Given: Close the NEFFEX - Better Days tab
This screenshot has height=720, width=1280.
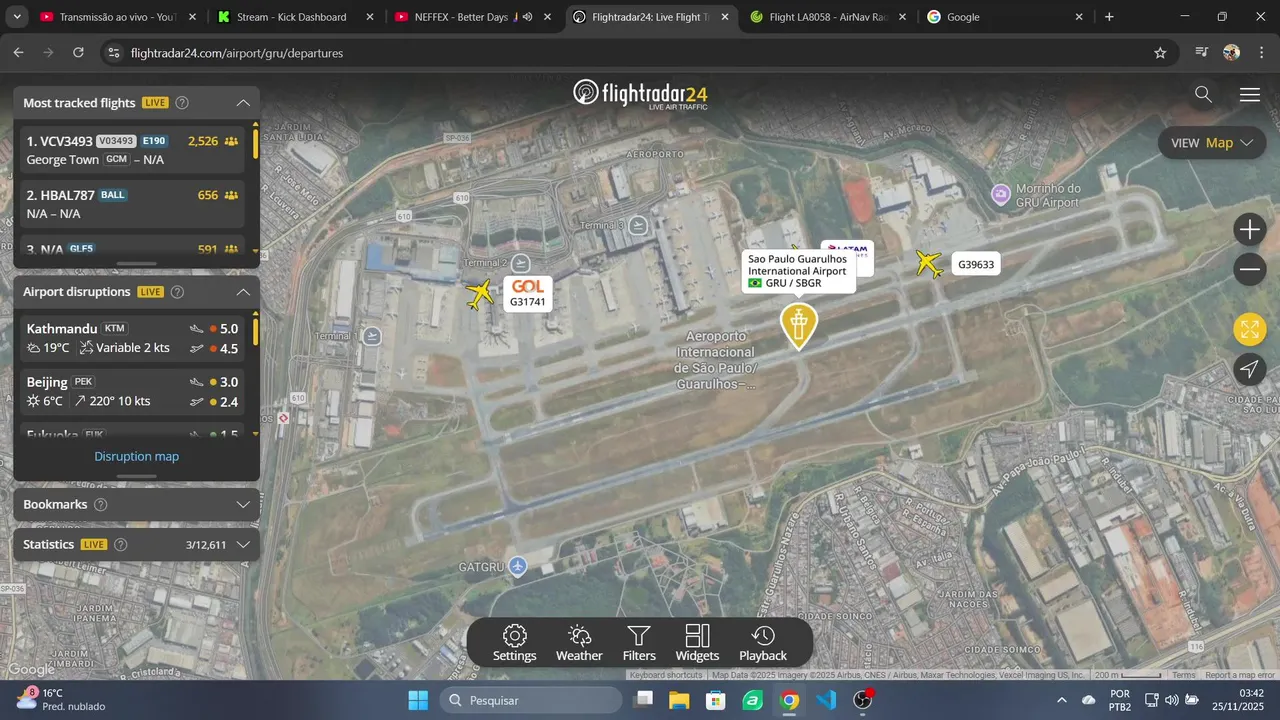Looking at the screenshot, I should tap(546, 17).
